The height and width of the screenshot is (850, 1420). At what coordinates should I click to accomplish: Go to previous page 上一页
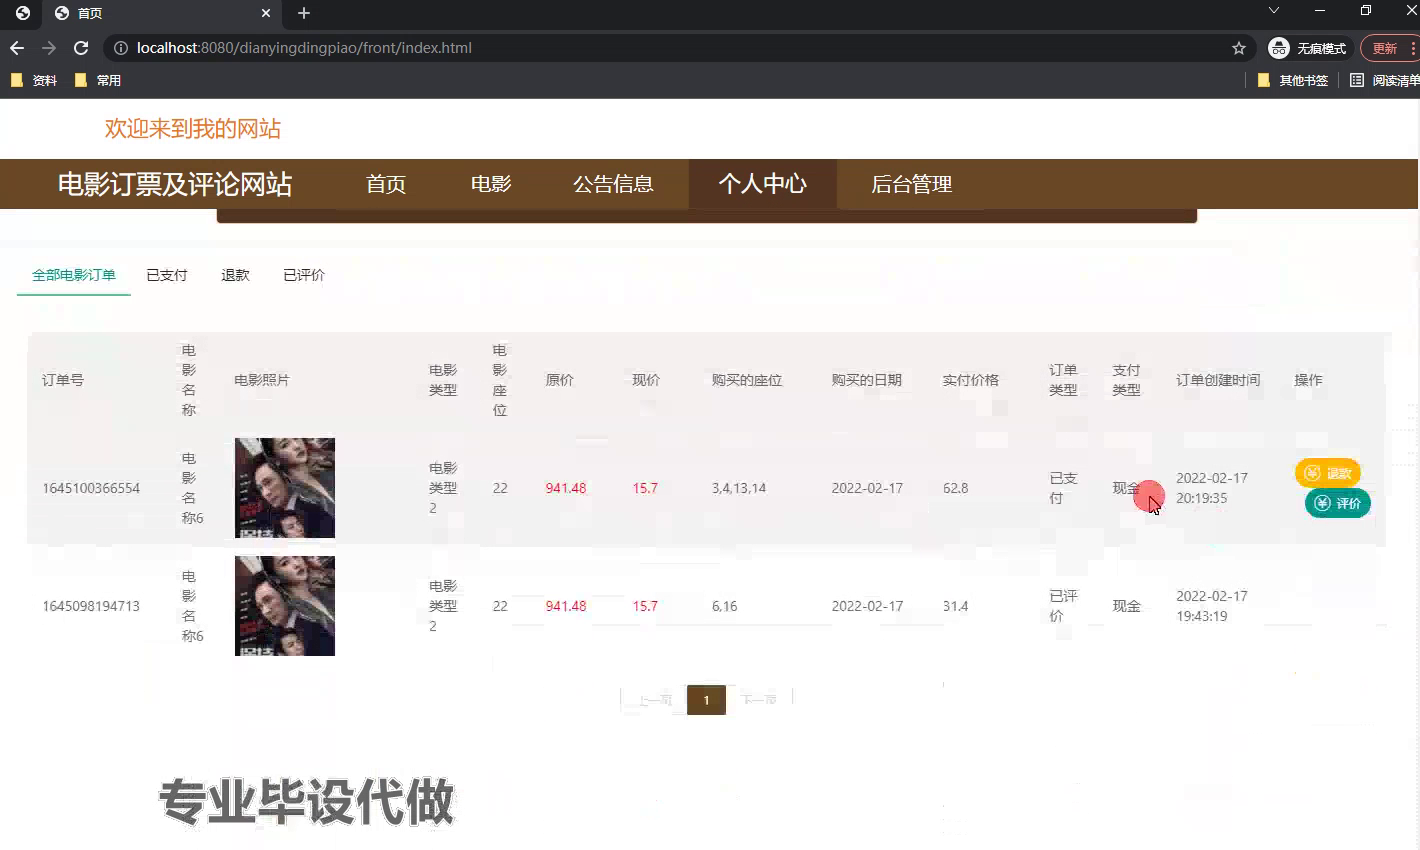[x=655, y=699]
